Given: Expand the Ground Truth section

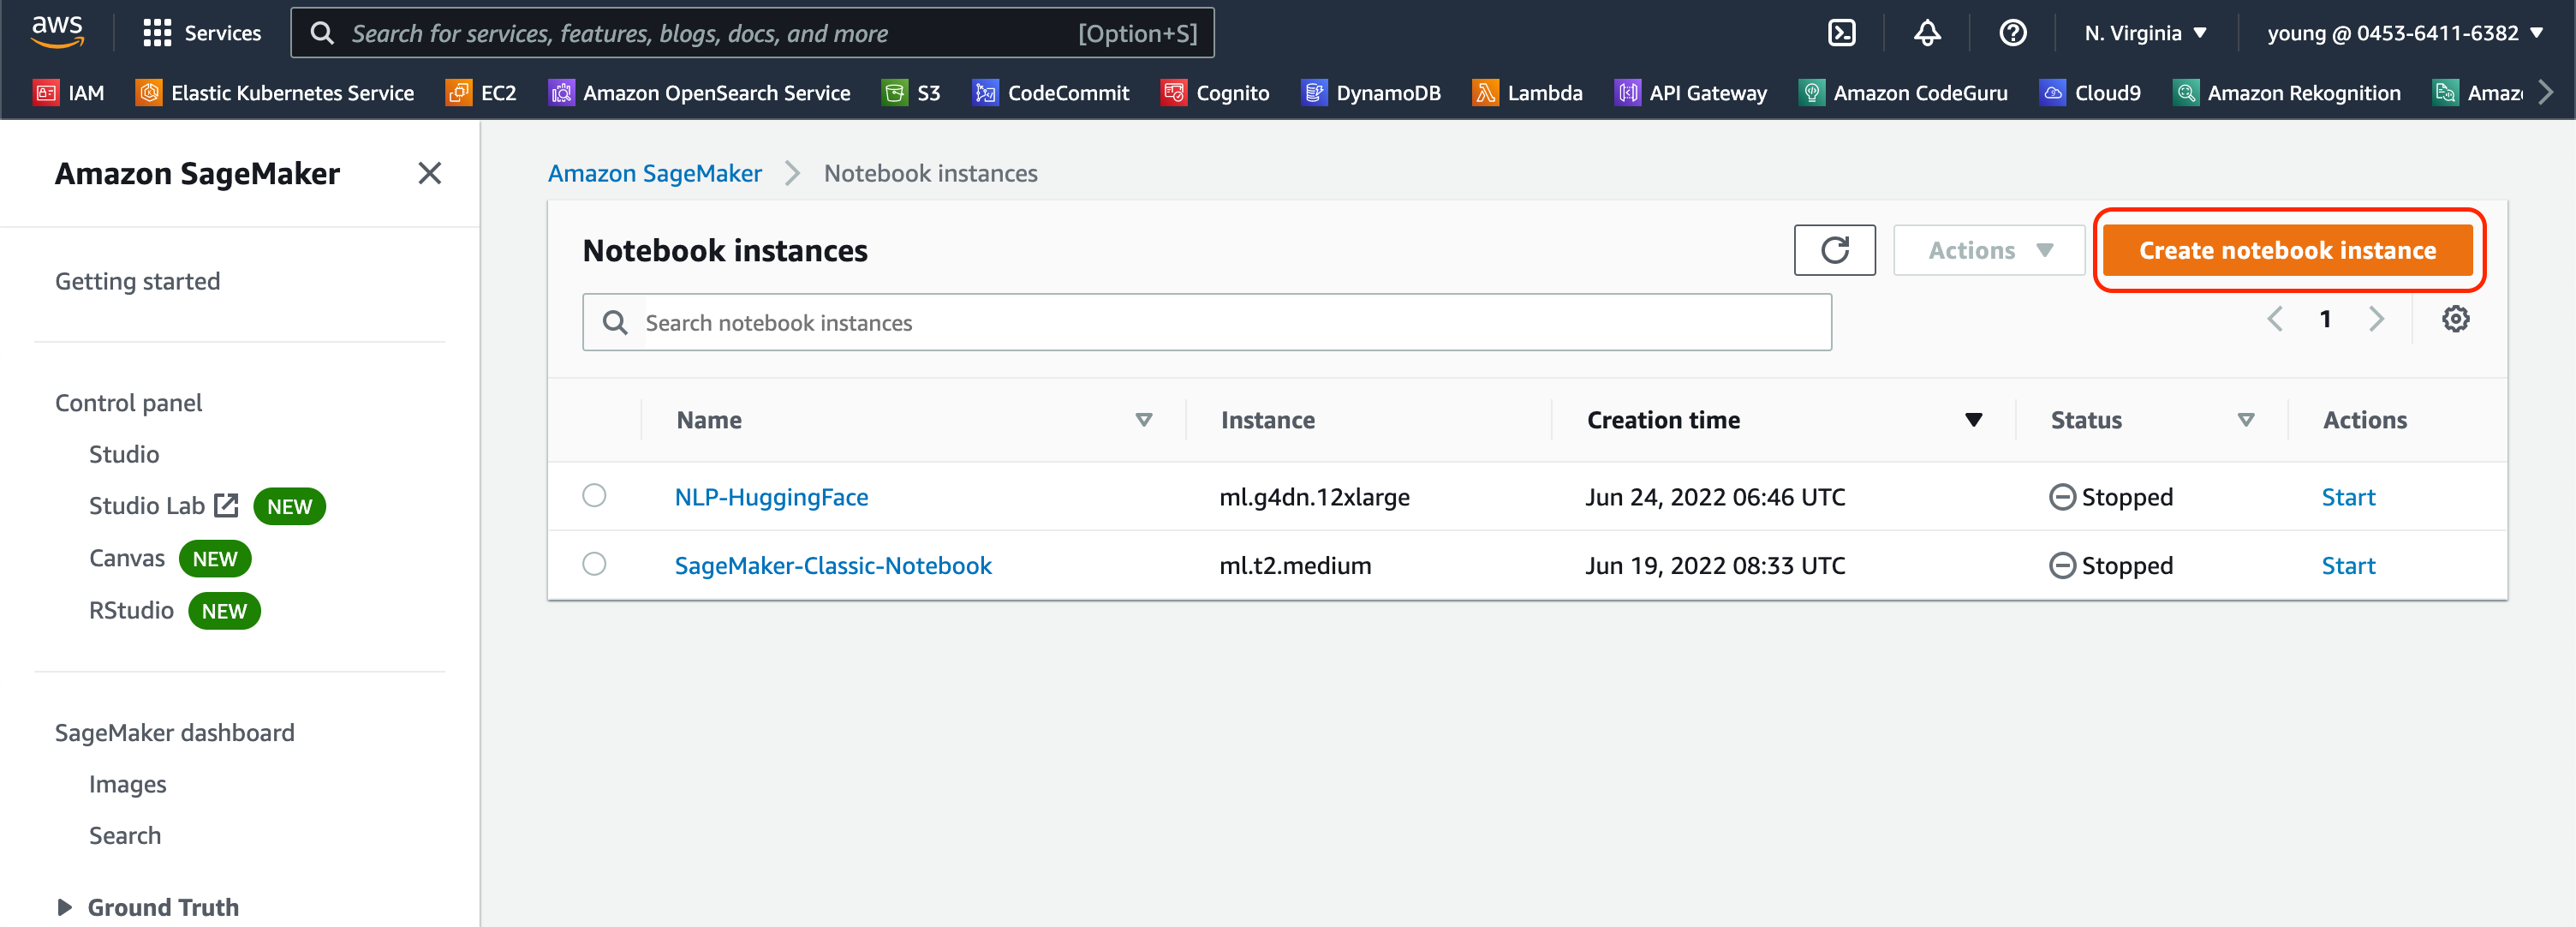Looking at the screenshot, I should (x=65, y=907).
